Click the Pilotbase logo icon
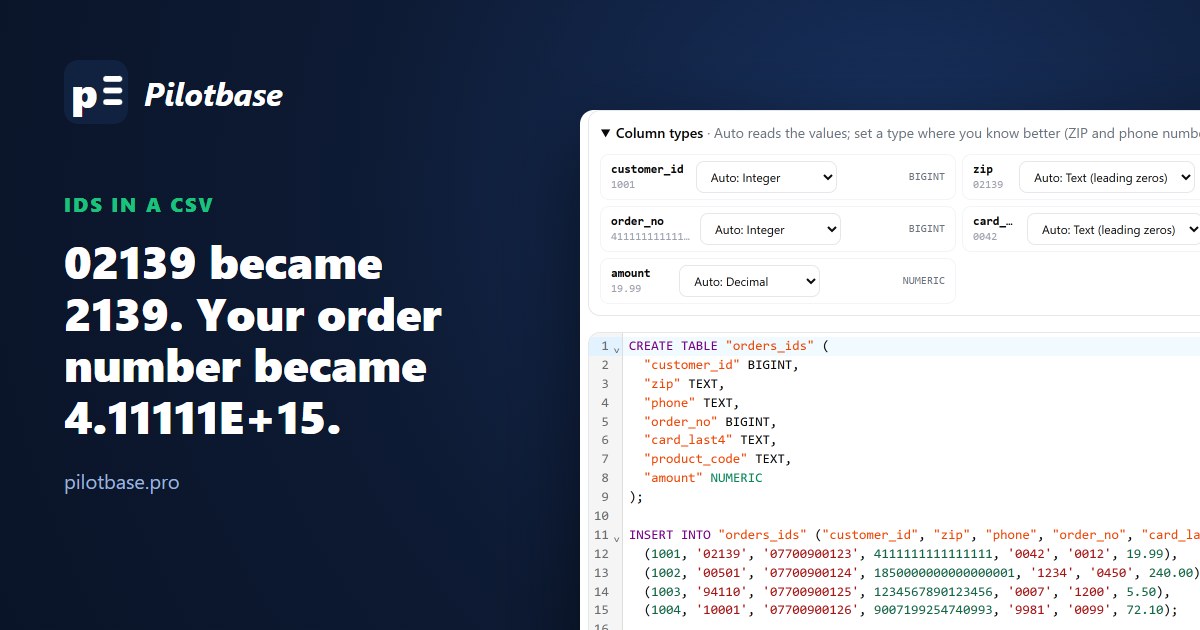The width and height of the screenshot is (1200, 630). pos(96,92)
